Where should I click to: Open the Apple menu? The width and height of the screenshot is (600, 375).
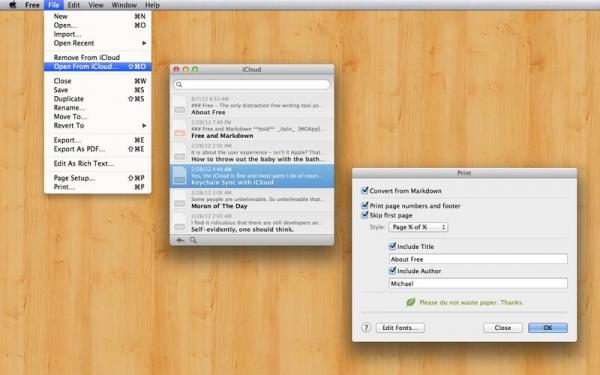click(12, 5)
